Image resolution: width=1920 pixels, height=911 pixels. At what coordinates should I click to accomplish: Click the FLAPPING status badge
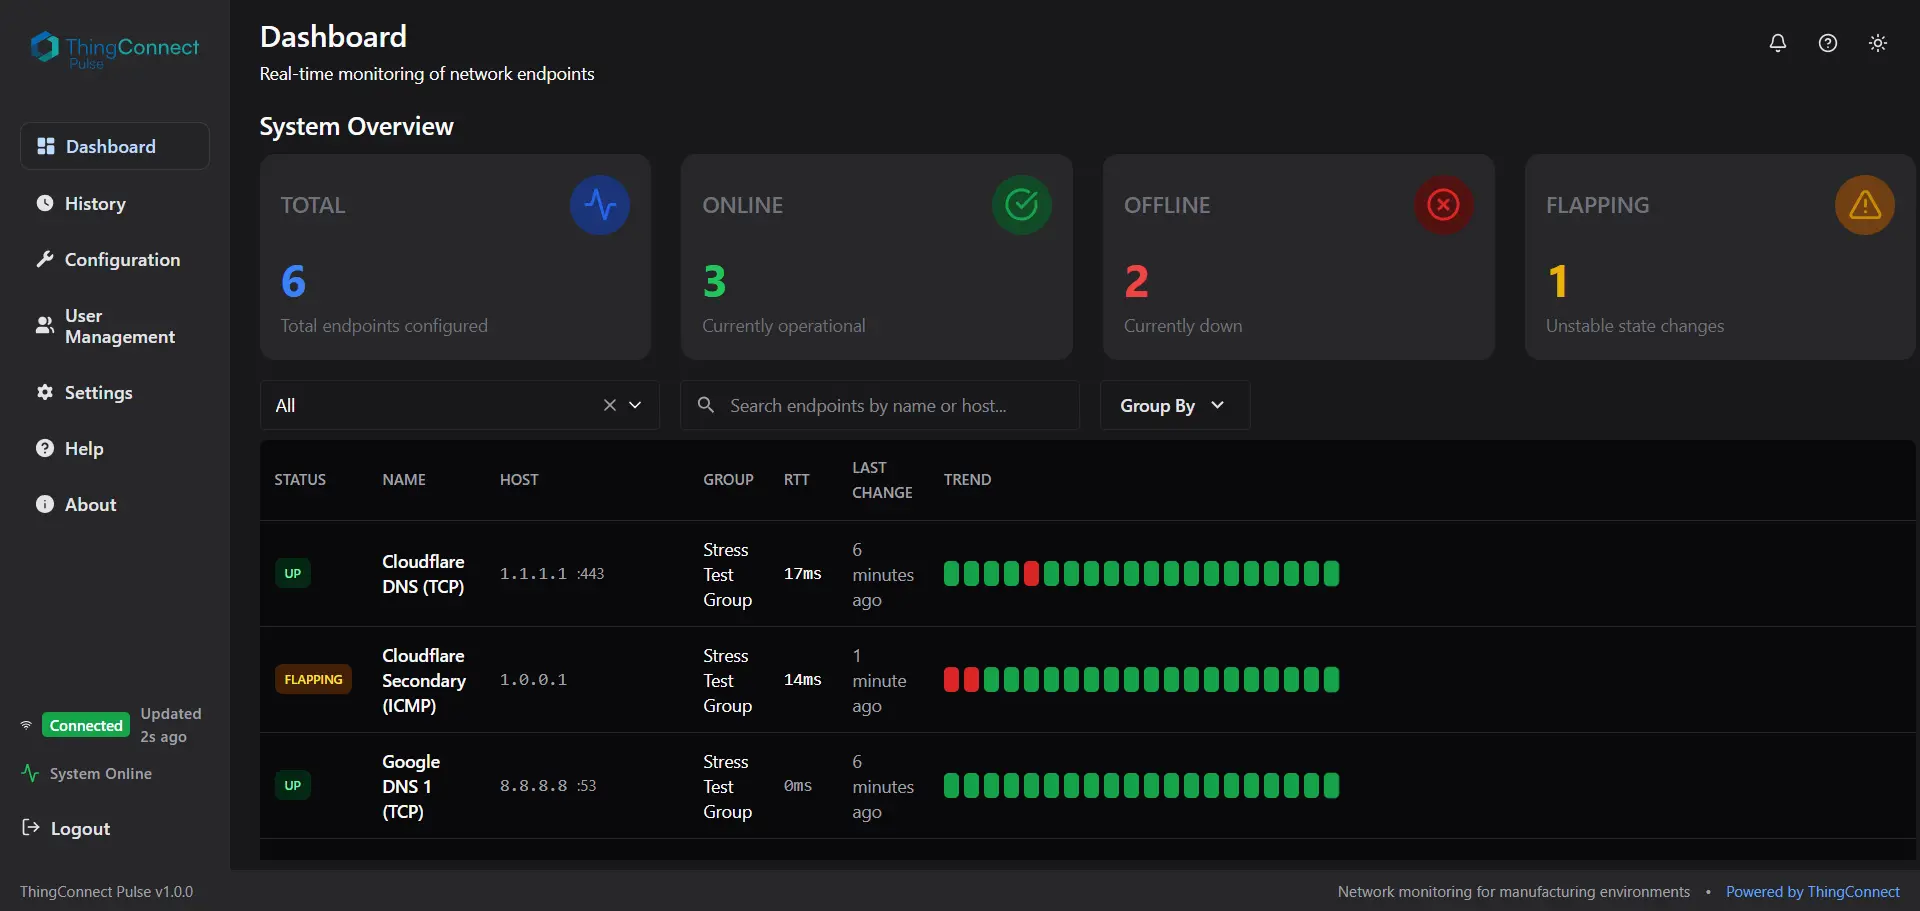pyautogui.click(x=313, y=680)
